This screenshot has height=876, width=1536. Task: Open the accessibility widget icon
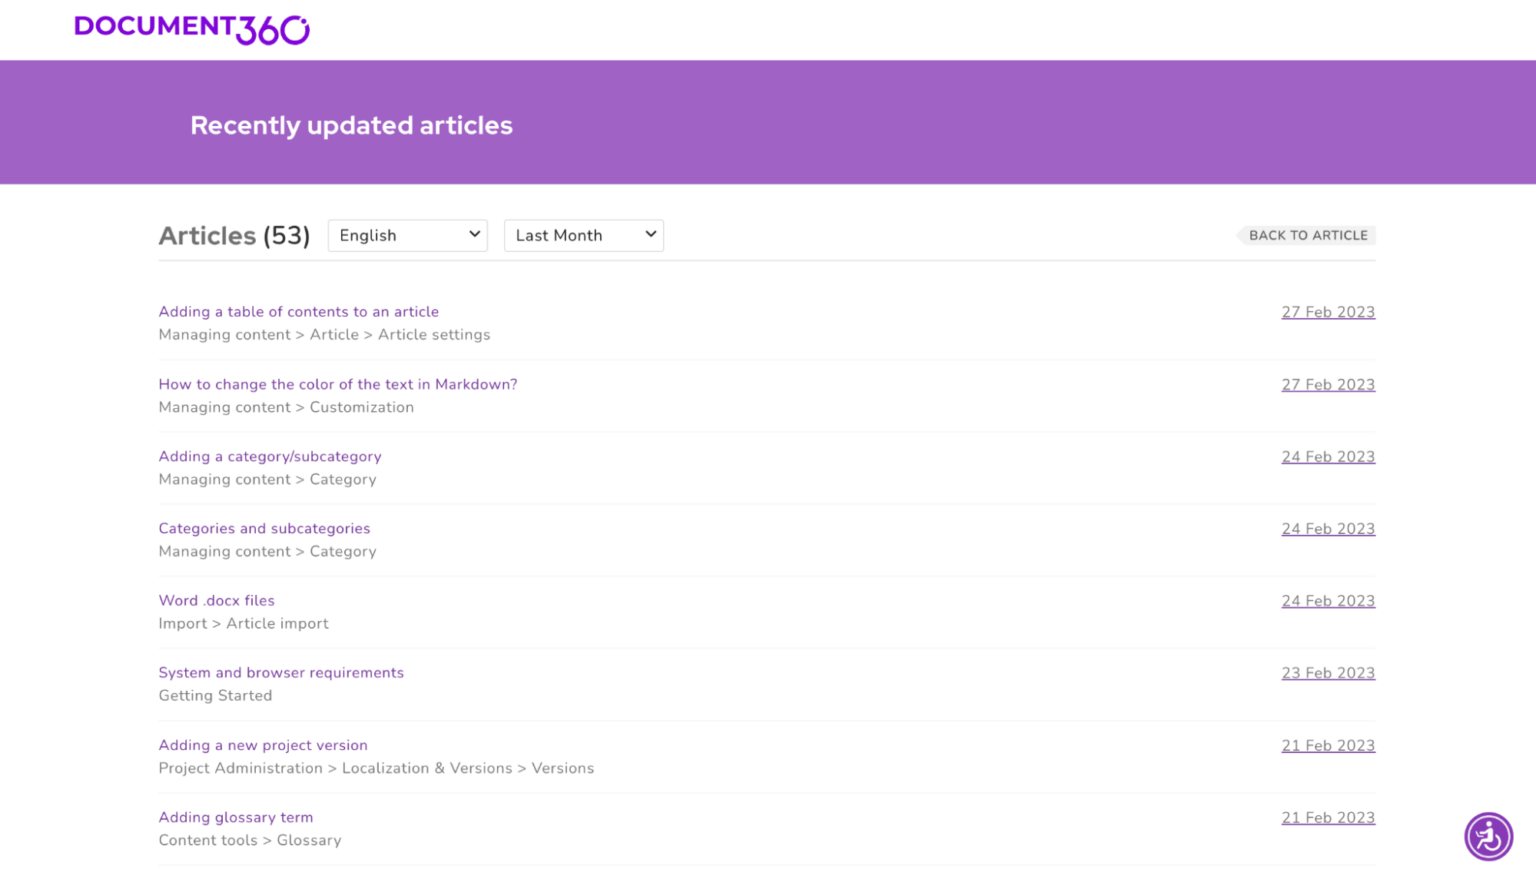coord(1488,836)
